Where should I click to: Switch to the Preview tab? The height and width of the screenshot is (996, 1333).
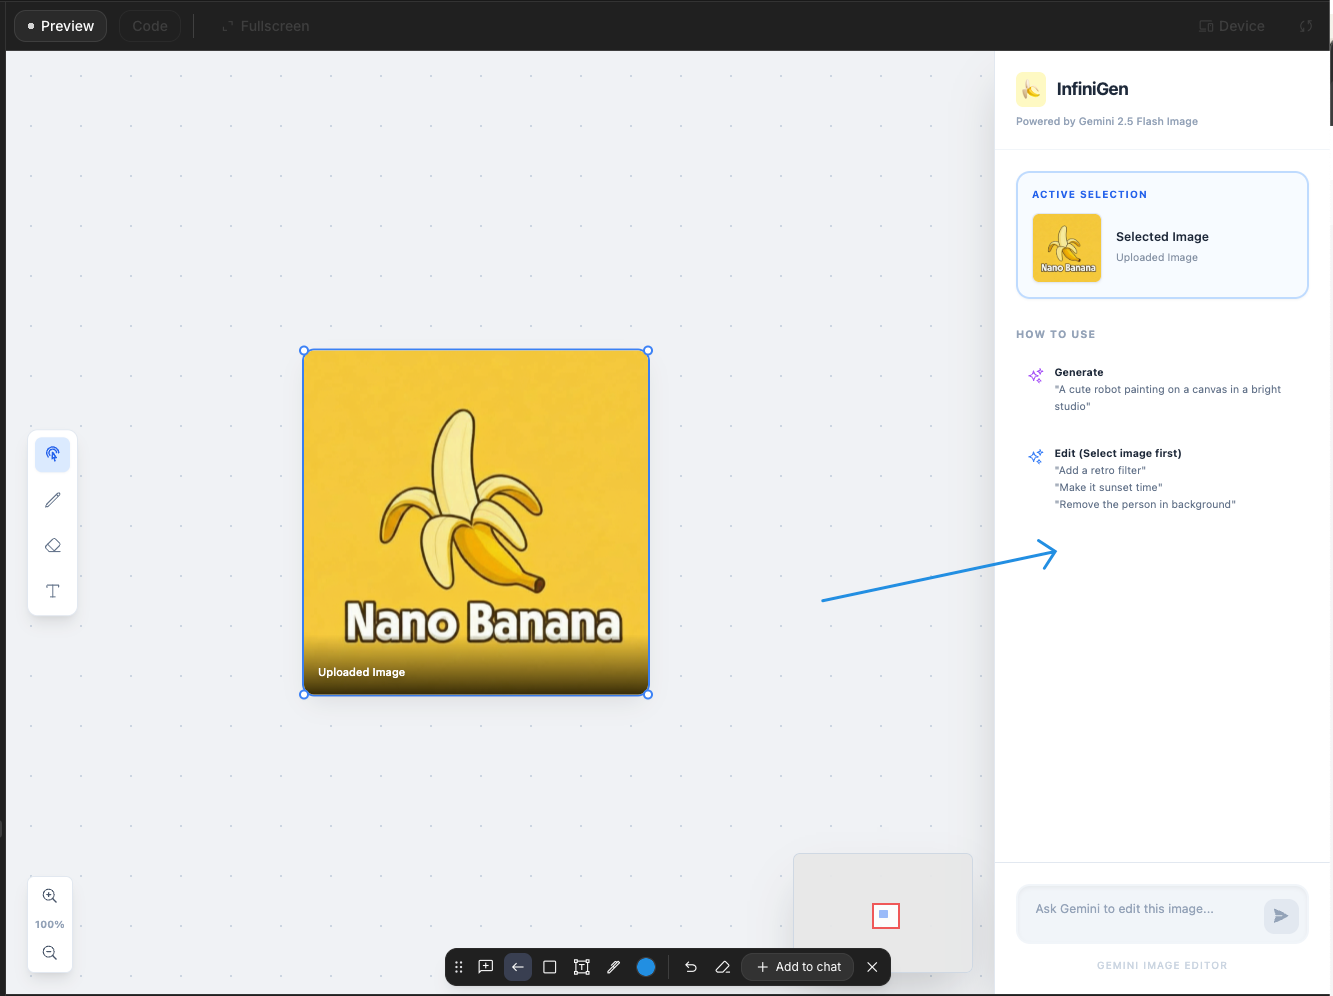pos(61,26)
